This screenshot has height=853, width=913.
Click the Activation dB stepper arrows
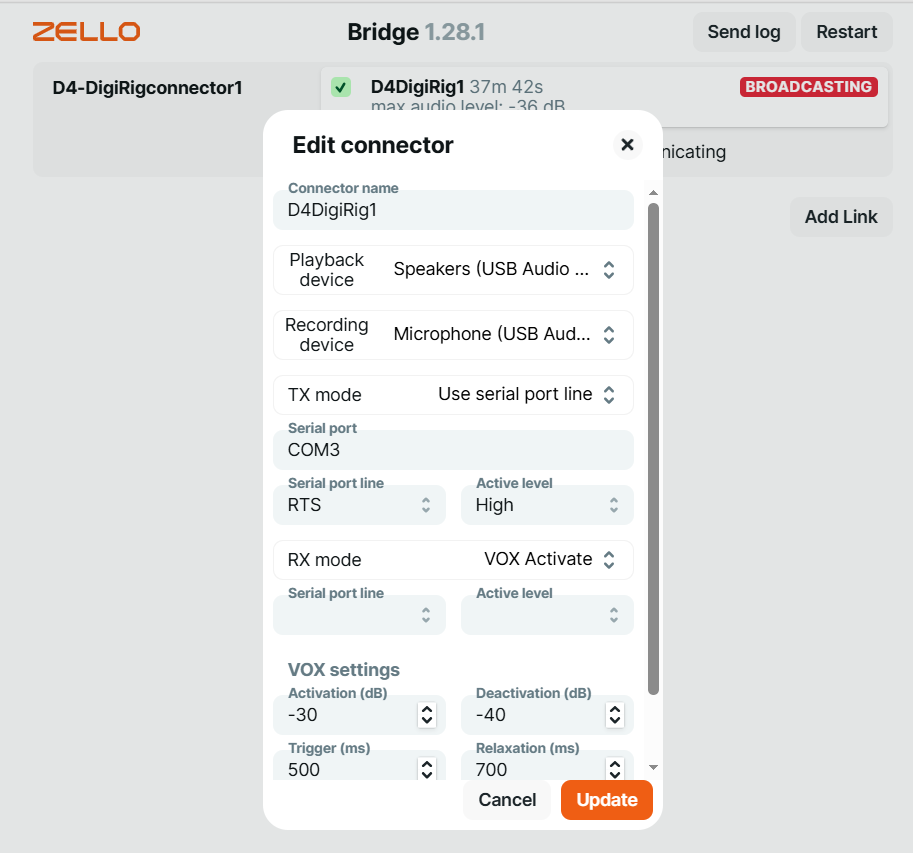427,715
